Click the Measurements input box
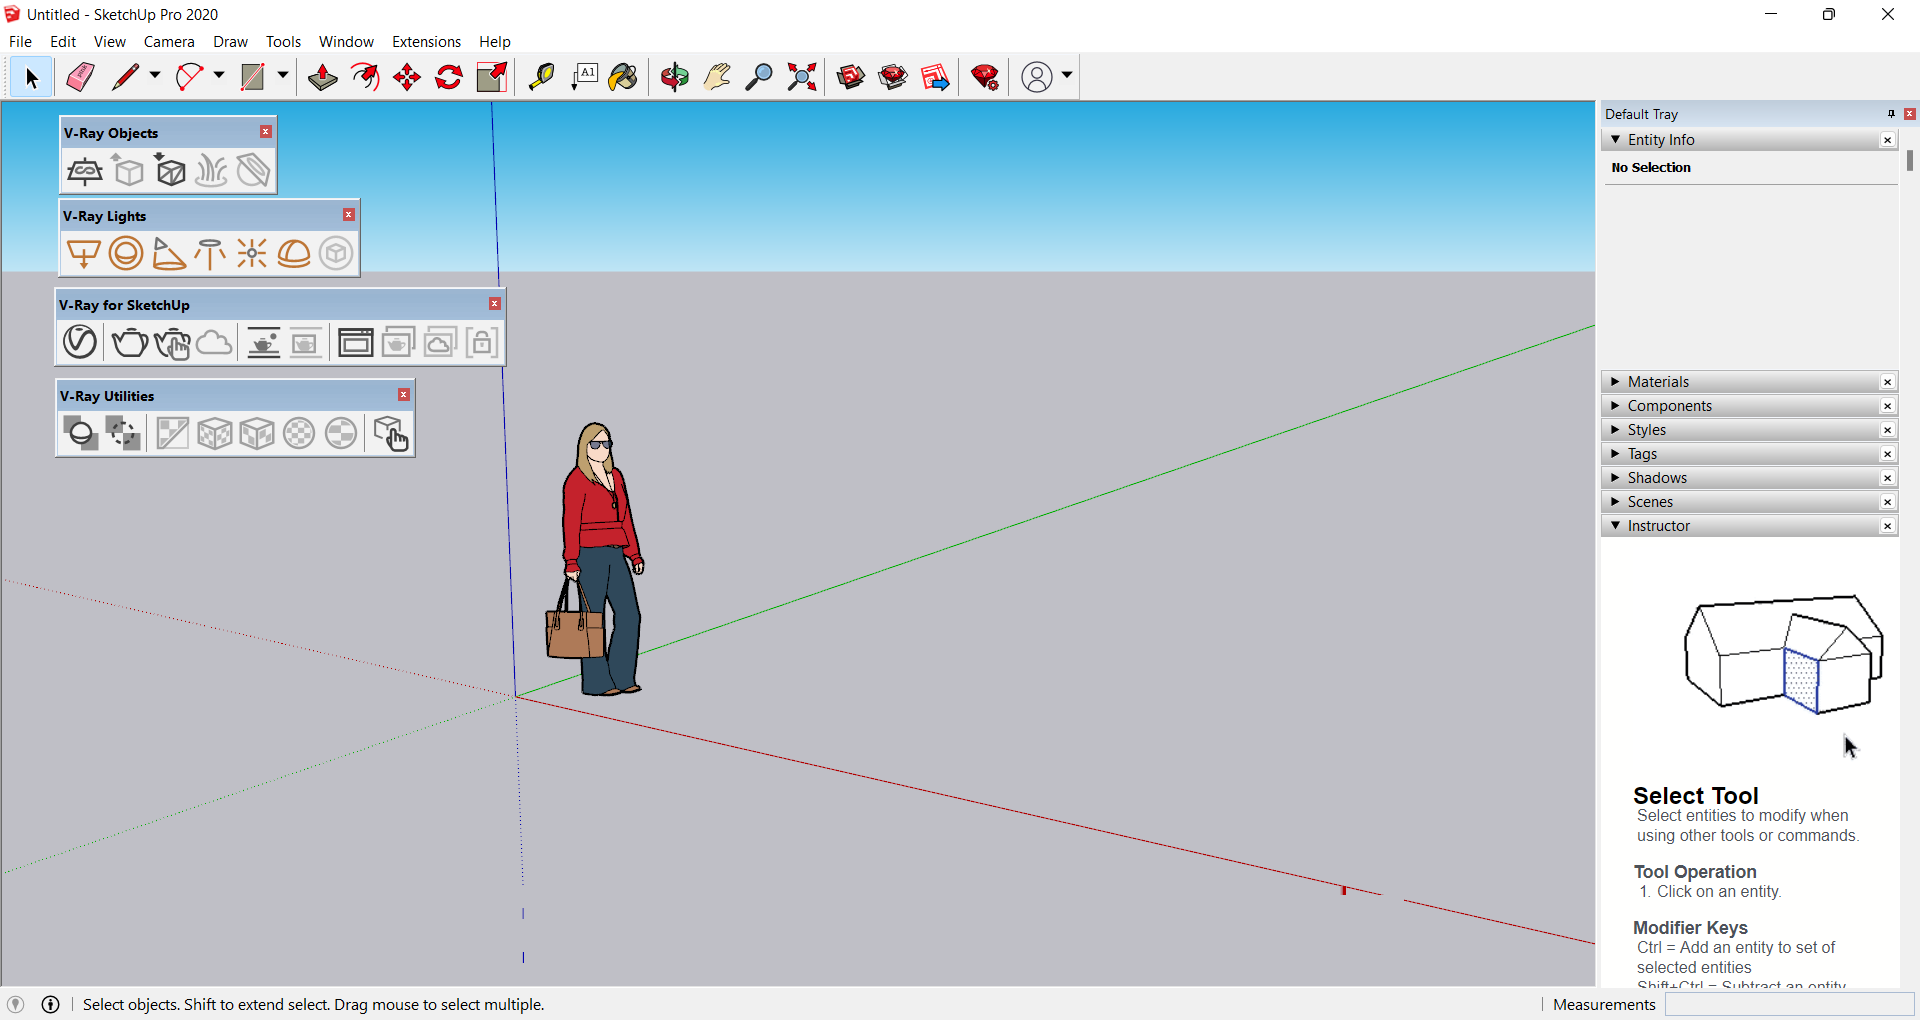Viewport: 1920px width, 1020px height. [1789, 1005]
